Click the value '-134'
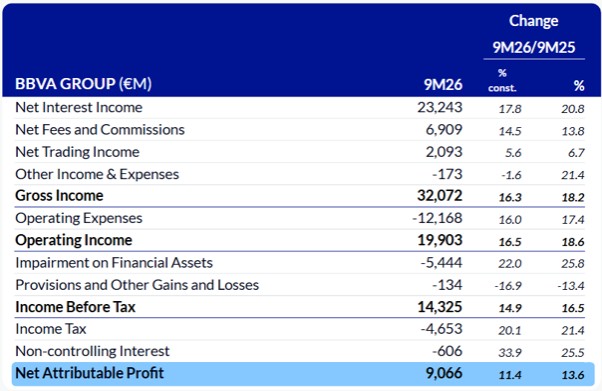The image size is (602, 391). point(447,285)
